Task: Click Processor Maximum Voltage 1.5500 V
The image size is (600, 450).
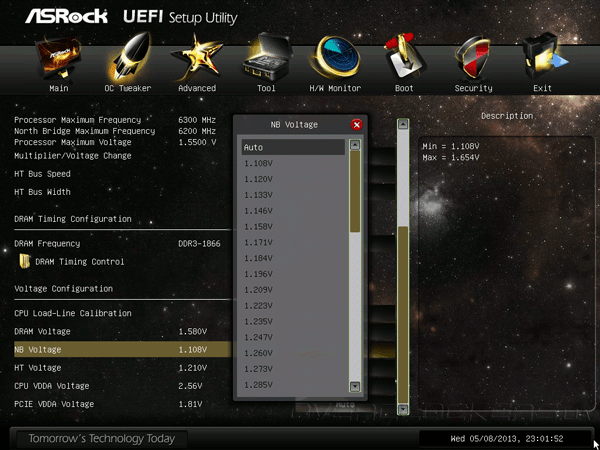Action: click(197, 142)
